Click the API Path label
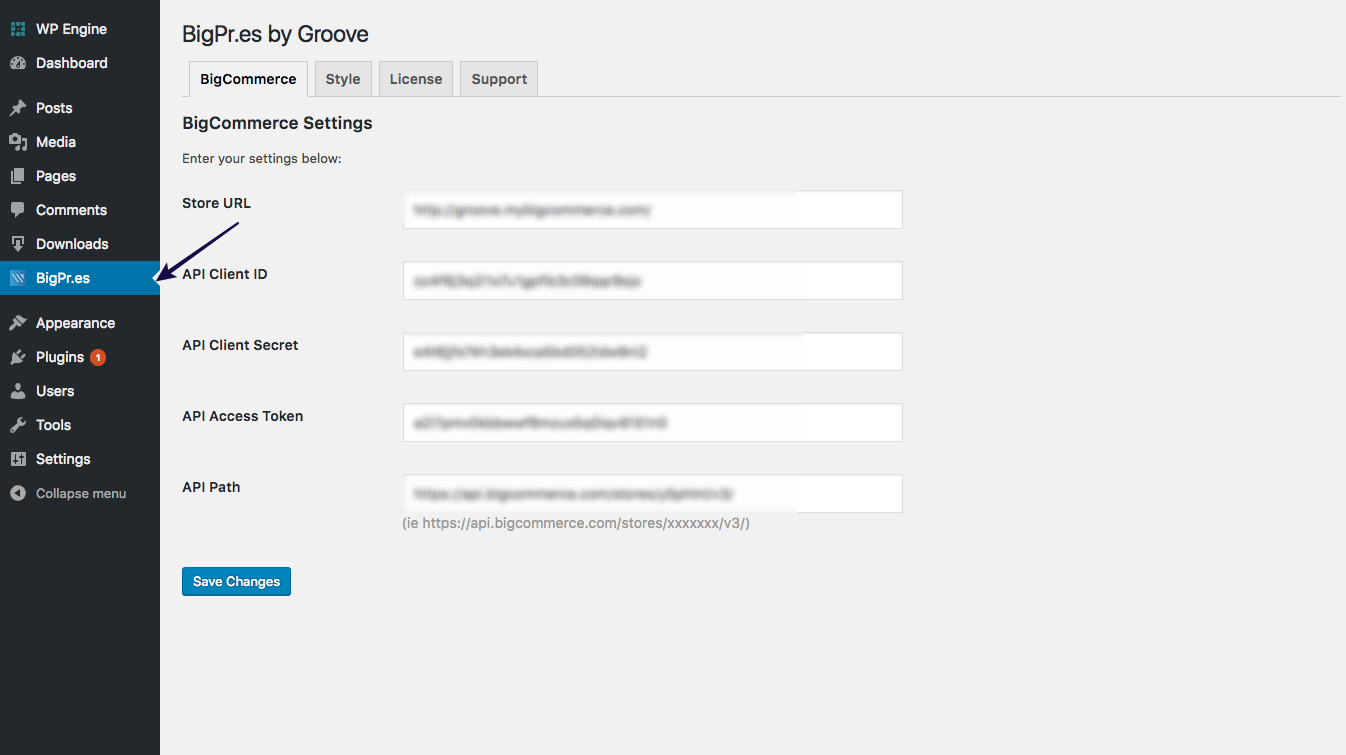 coord(211,487)
